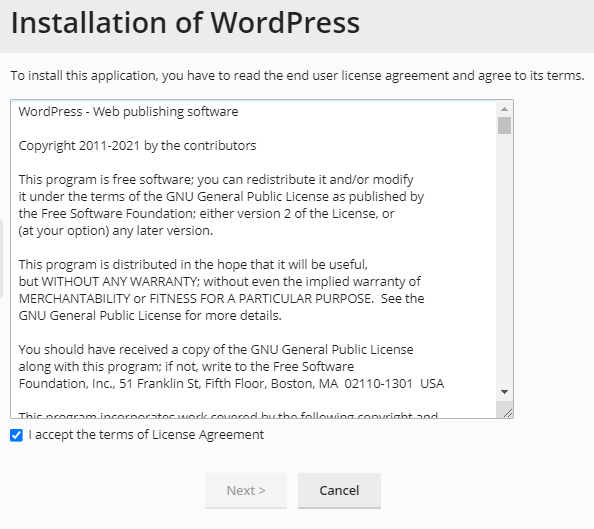Image resolution: width=594 pixels, height=529 pixels.
Task: Click 'but WITHOUT ANY WARRANTY' line
Action: click(x=220, y=282)
